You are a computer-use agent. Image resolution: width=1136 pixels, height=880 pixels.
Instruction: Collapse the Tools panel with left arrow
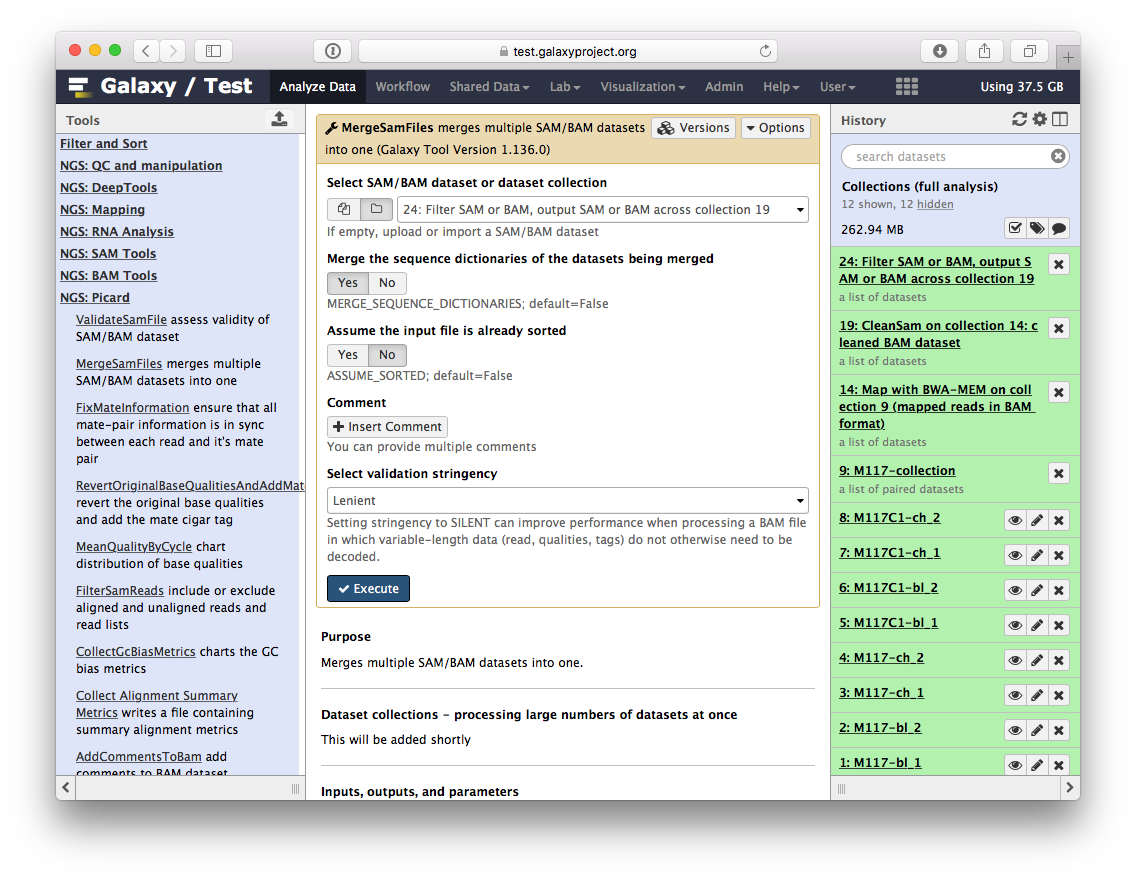point(66,787)
